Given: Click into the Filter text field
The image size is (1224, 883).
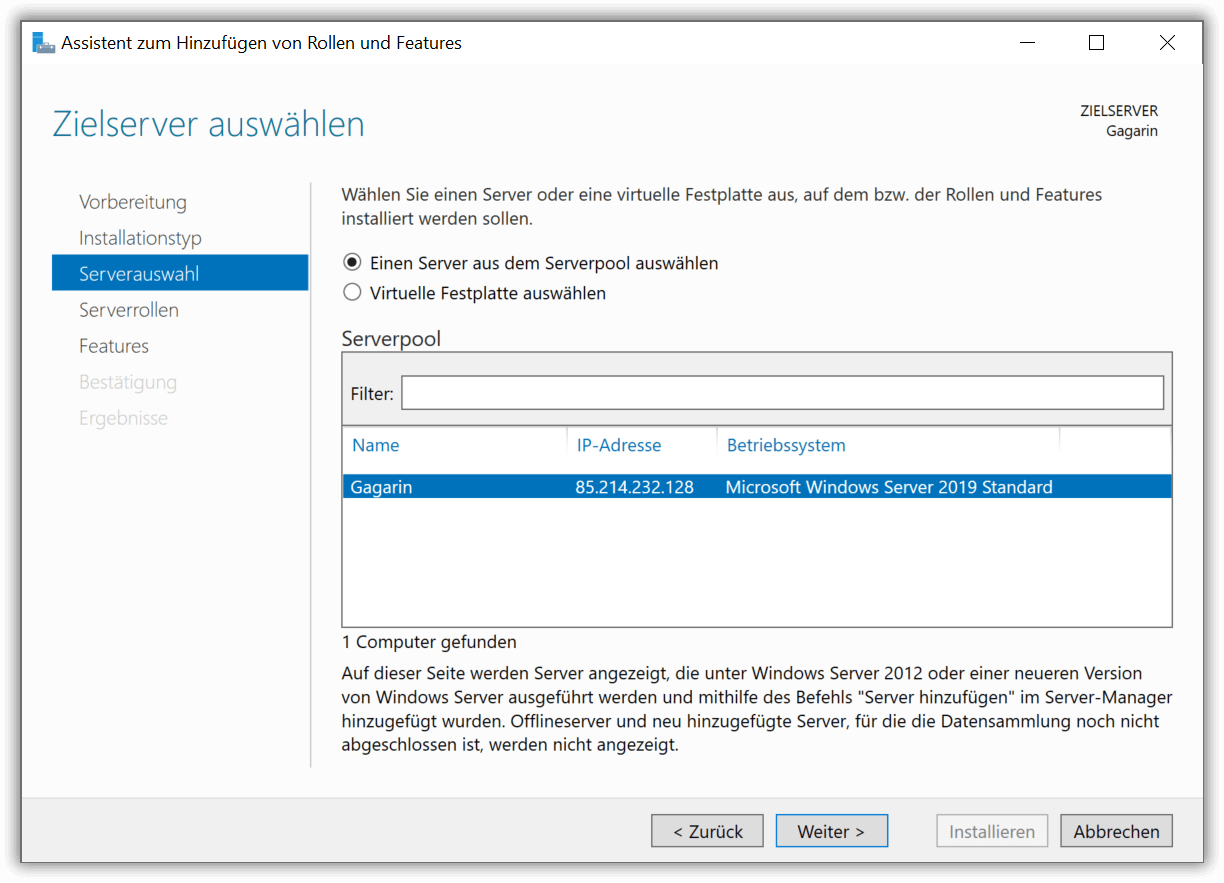Looking at the screenshot, I should click(782, 393).
